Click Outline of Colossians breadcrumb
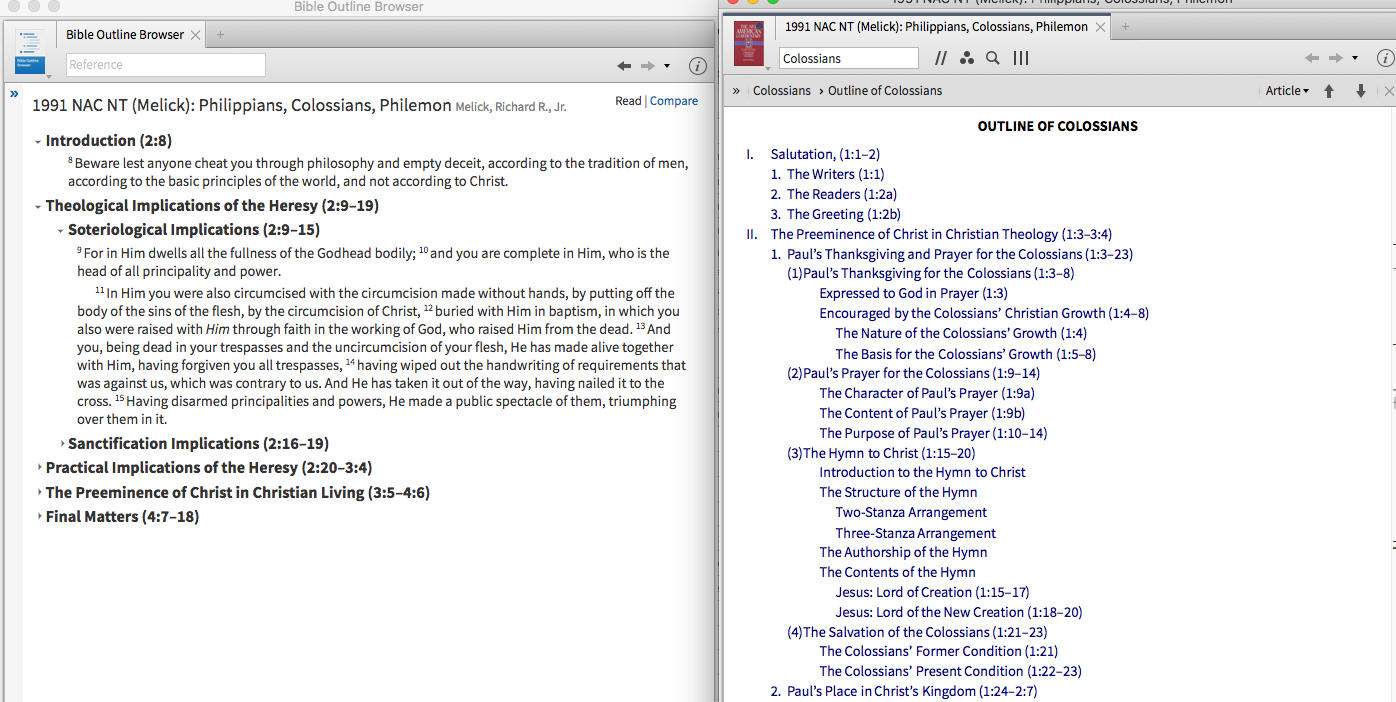1396x702 pixels. [885, 91]
